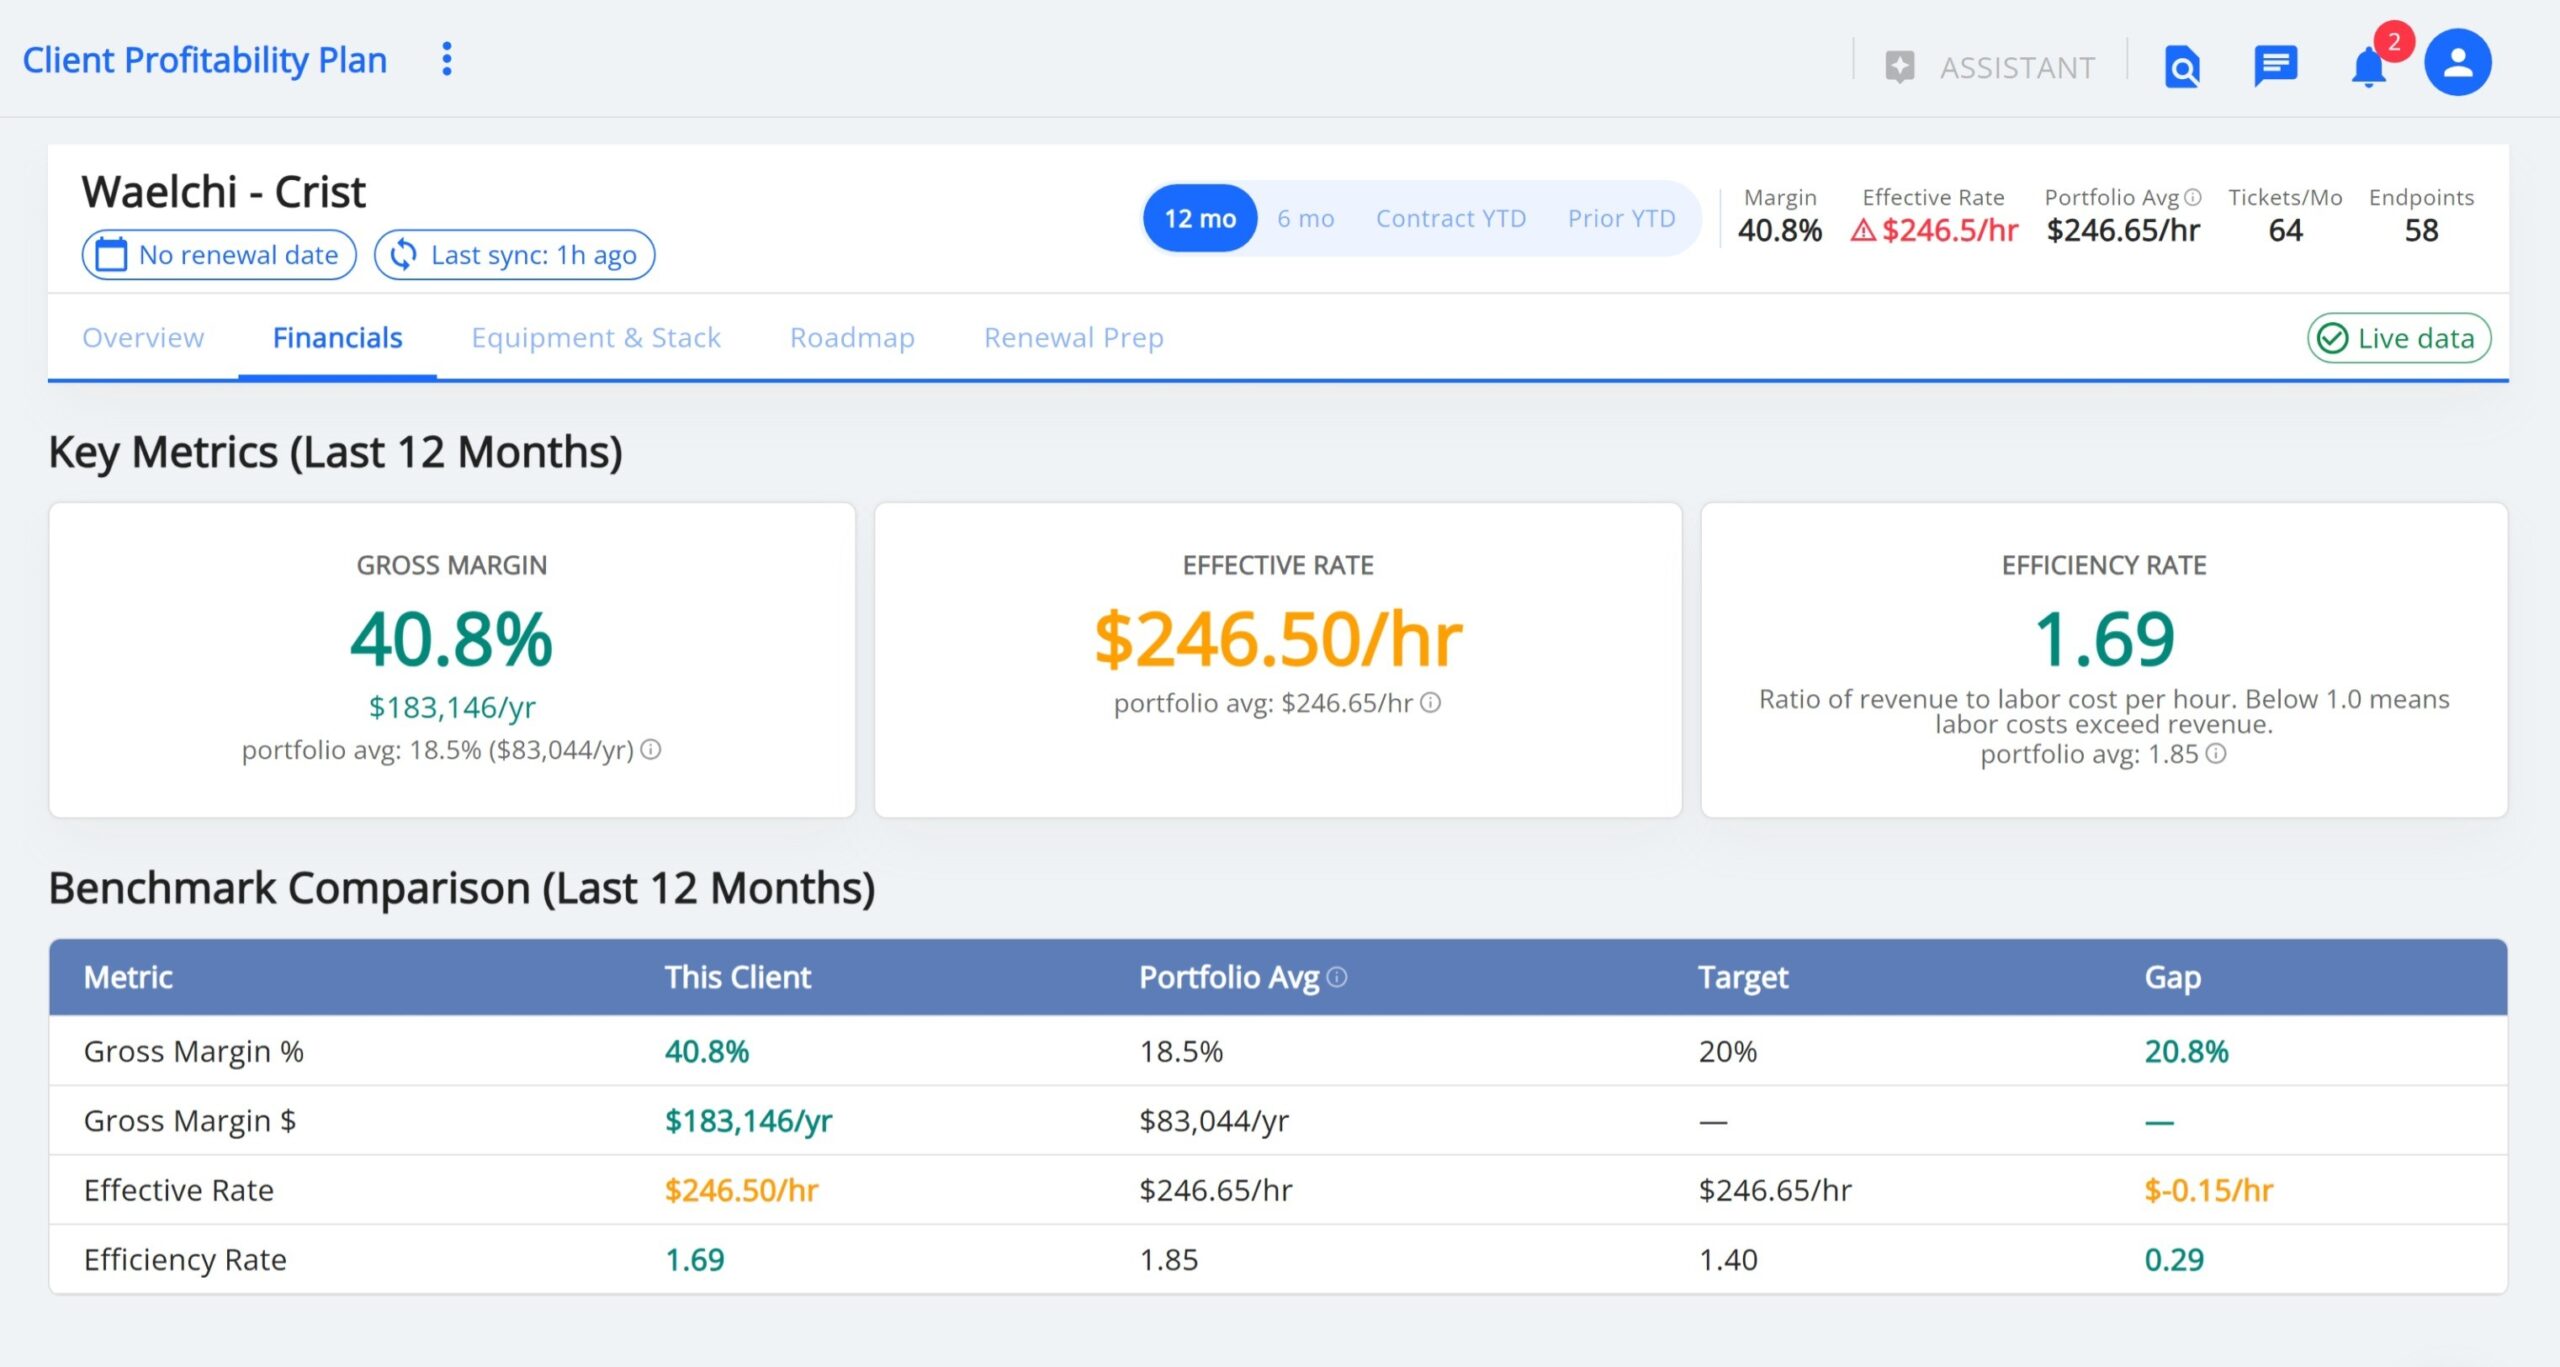
Task: Select the 12 mo time range
Action: click(x=1200, y=218)
